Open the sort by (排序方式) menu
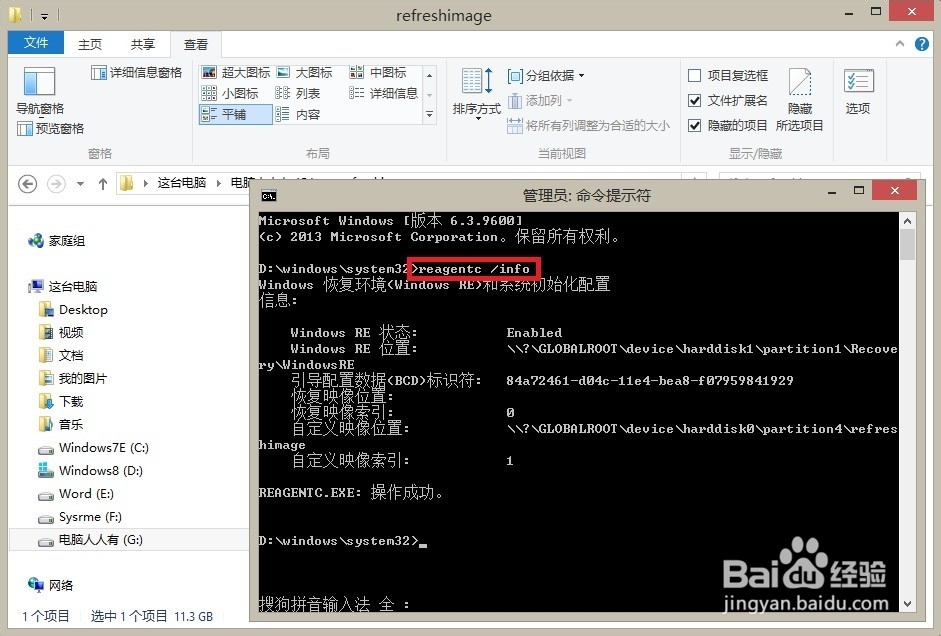 (477, 93)
